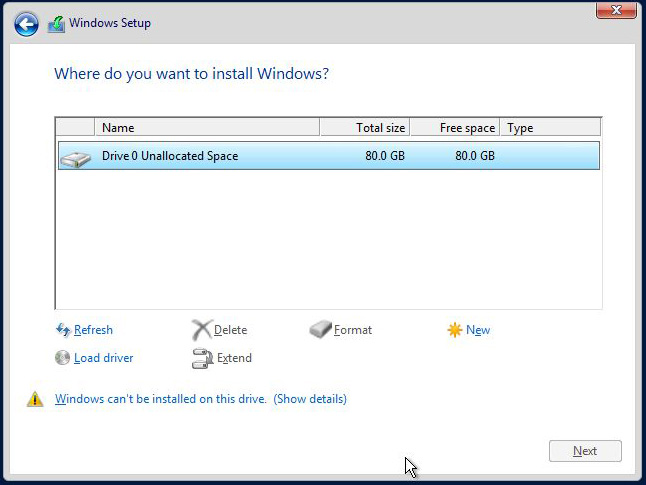Viewport: 646px width, 485px height.
Task: Select the Drive 0 Unallocated Space row
Action: point(328,156)
